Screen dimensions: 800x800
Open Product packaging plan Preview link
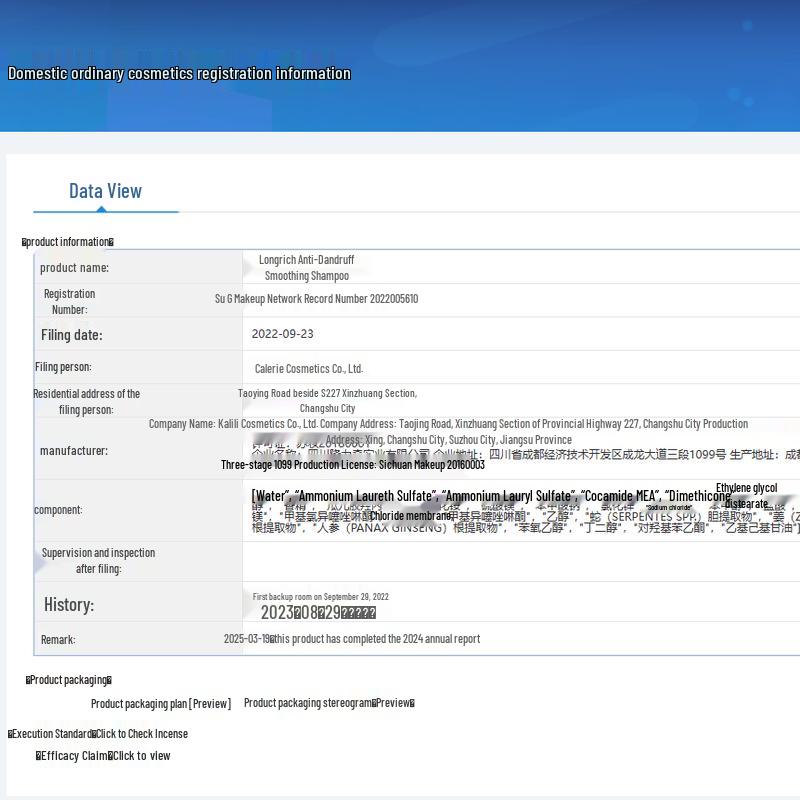[x=161, y=704]
